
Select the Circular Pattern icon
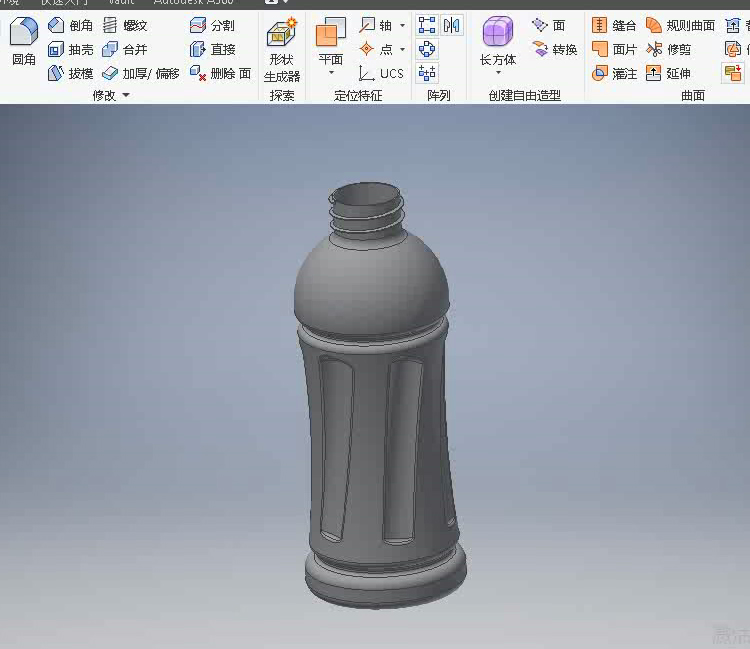[427, 49]
